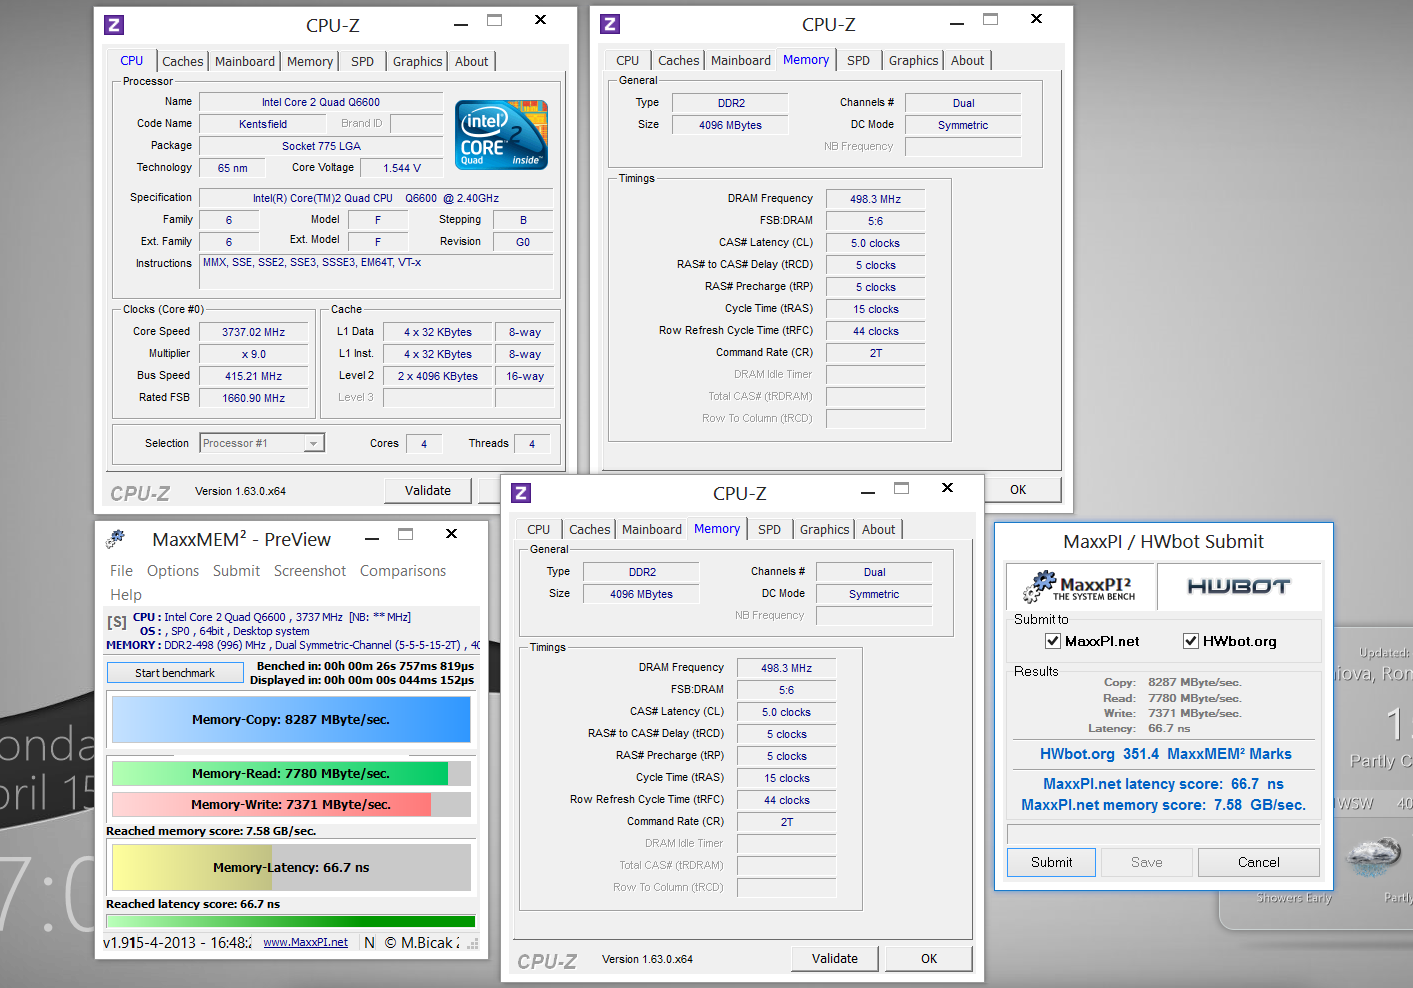
Task: Click the Cancel button in HWbot Submit dialog
Action: (x=1259, y=862)
